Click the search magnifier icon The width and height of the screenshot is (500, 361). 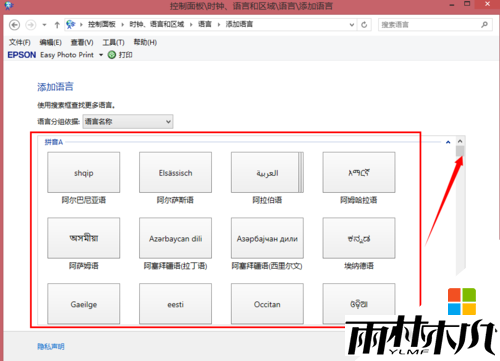484,25
